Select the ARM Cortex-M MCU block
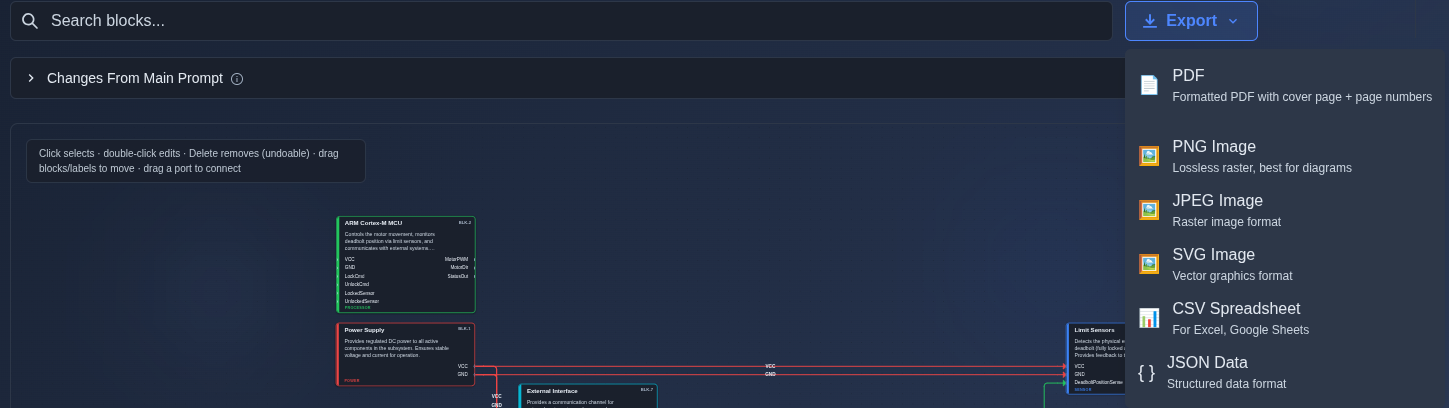Screen dimensions: 1449x408 coord(406,264)
